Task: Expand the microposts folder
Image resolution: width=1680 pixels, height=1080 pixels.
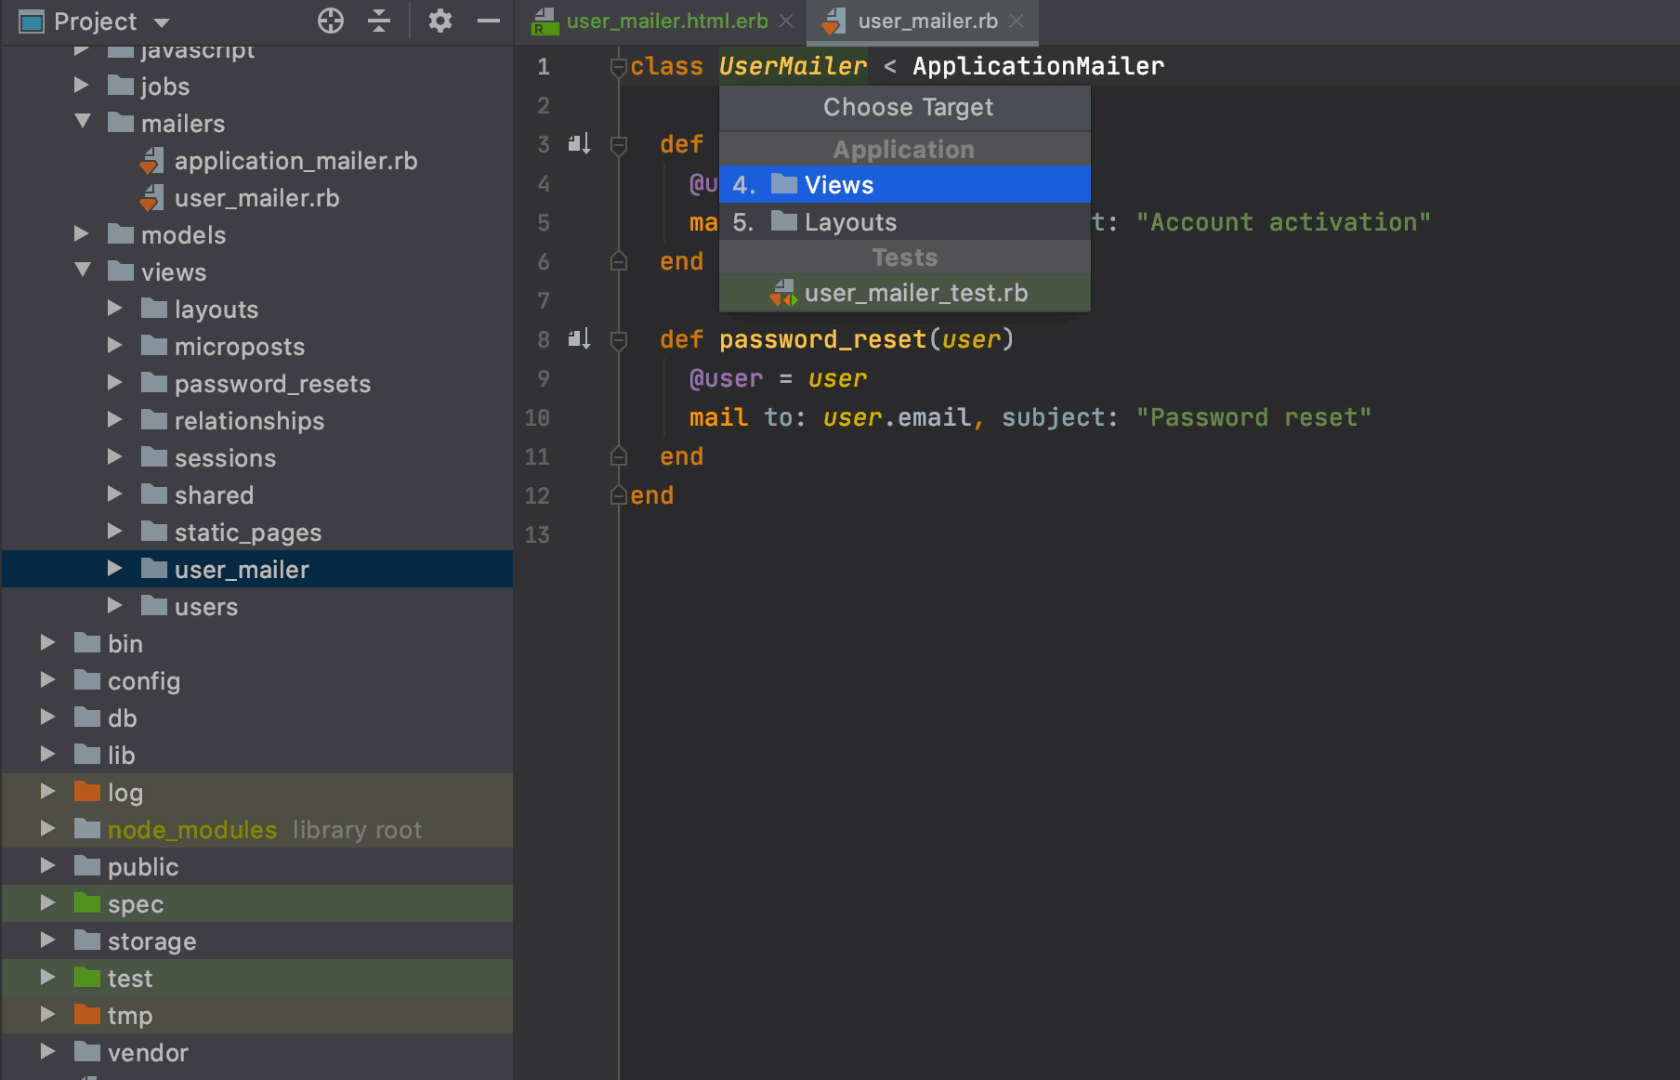Action: 115,345
